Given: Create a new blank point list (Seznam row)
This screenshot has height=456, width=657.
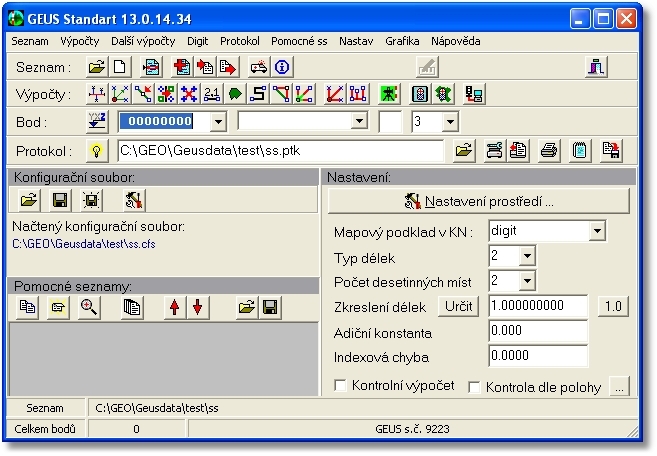Looking at the screenshot, I should click(120, 67).
